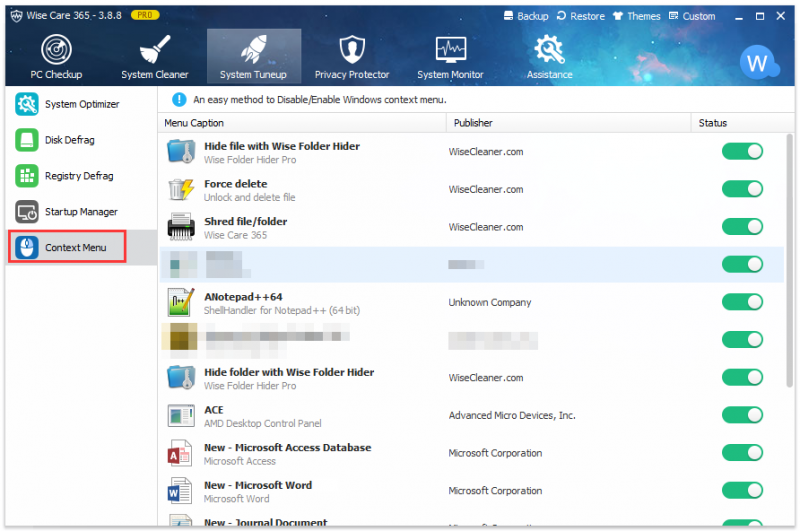Click the Restore button in title bar
Image resolution: width=800 pixels, height=531 pixels.
click(581, 16)
